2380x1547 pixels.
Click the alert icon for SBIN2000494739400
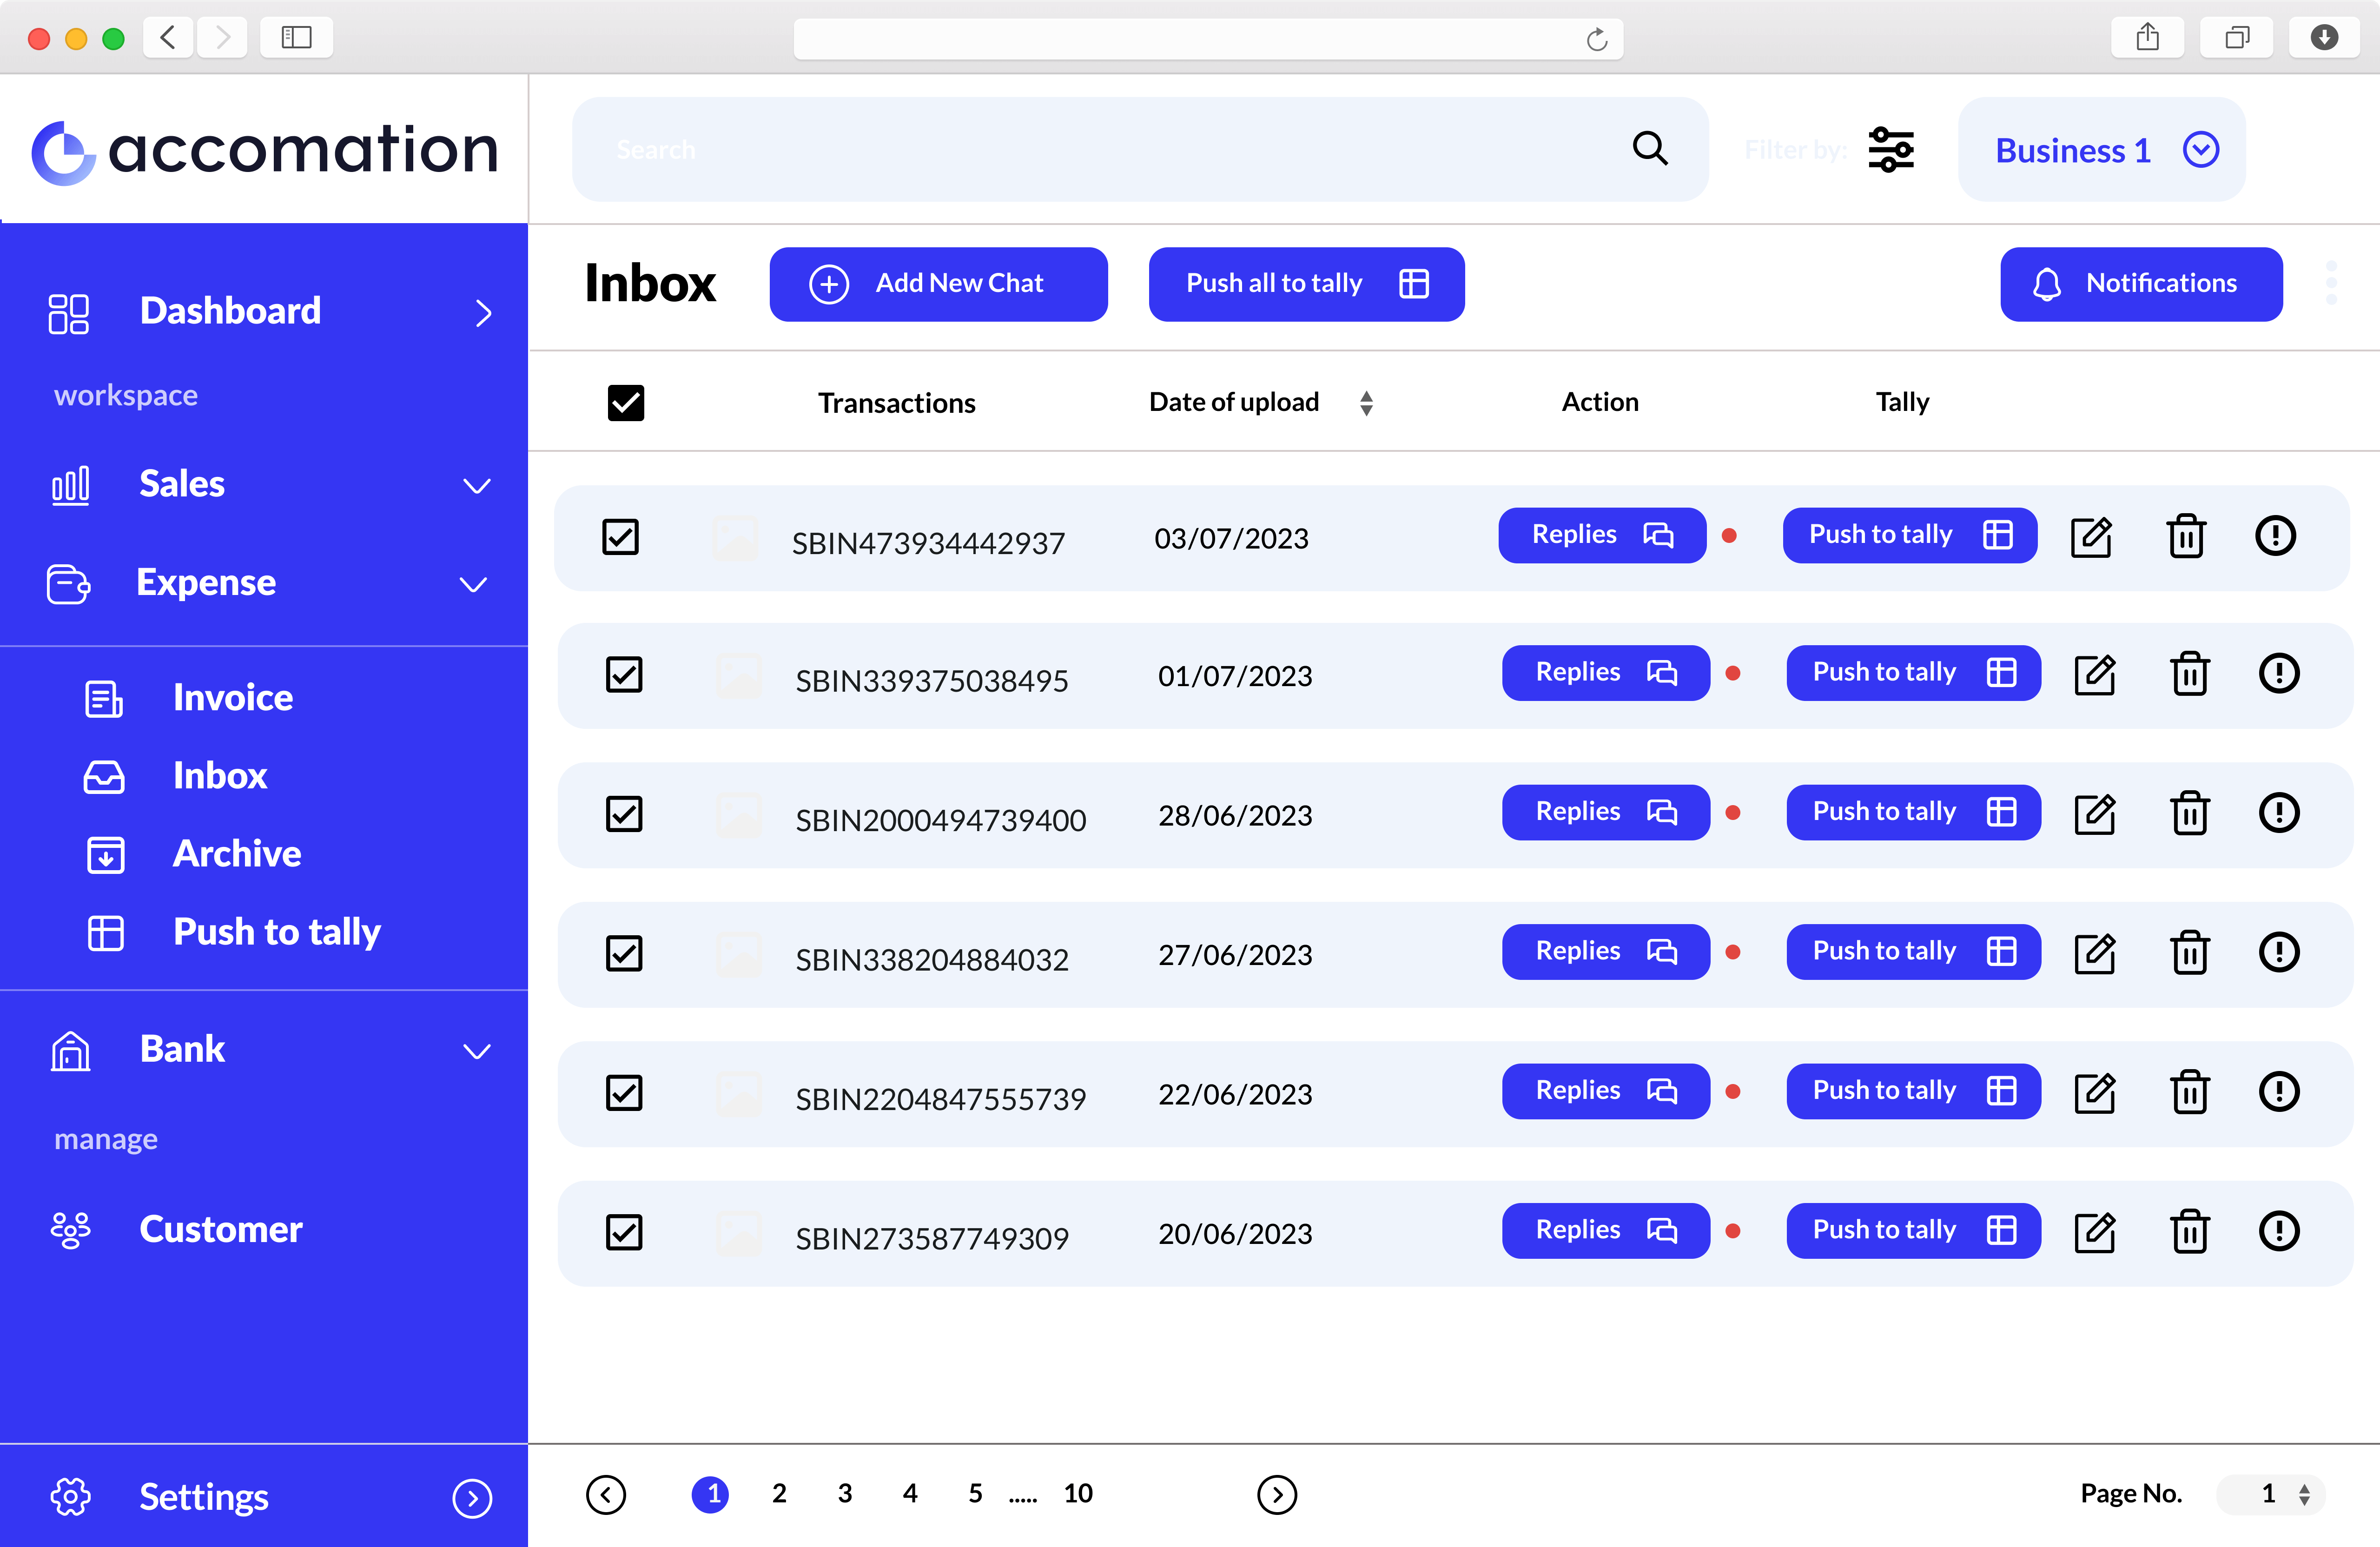click(x=2279, y=813)
